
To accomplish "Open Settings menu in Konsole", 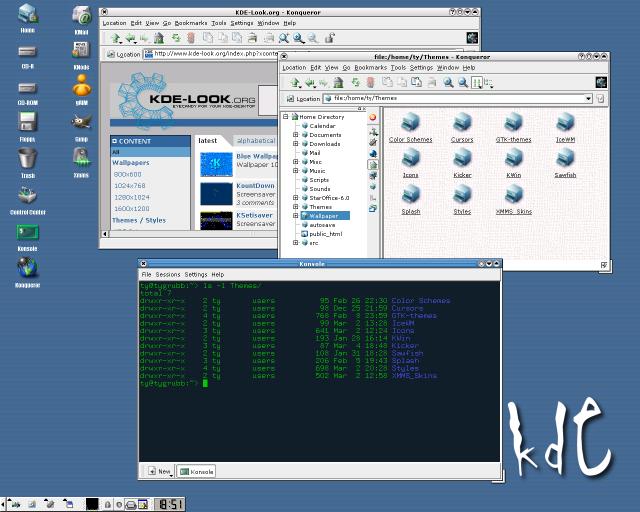I will 196,275.
